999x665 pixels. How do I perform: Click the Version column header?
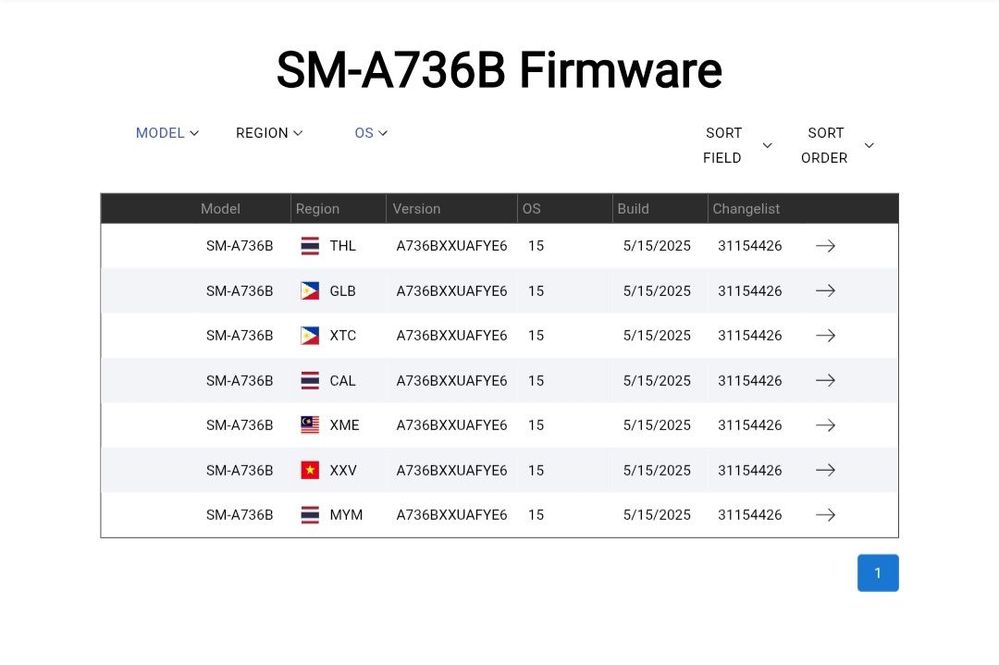416,209
